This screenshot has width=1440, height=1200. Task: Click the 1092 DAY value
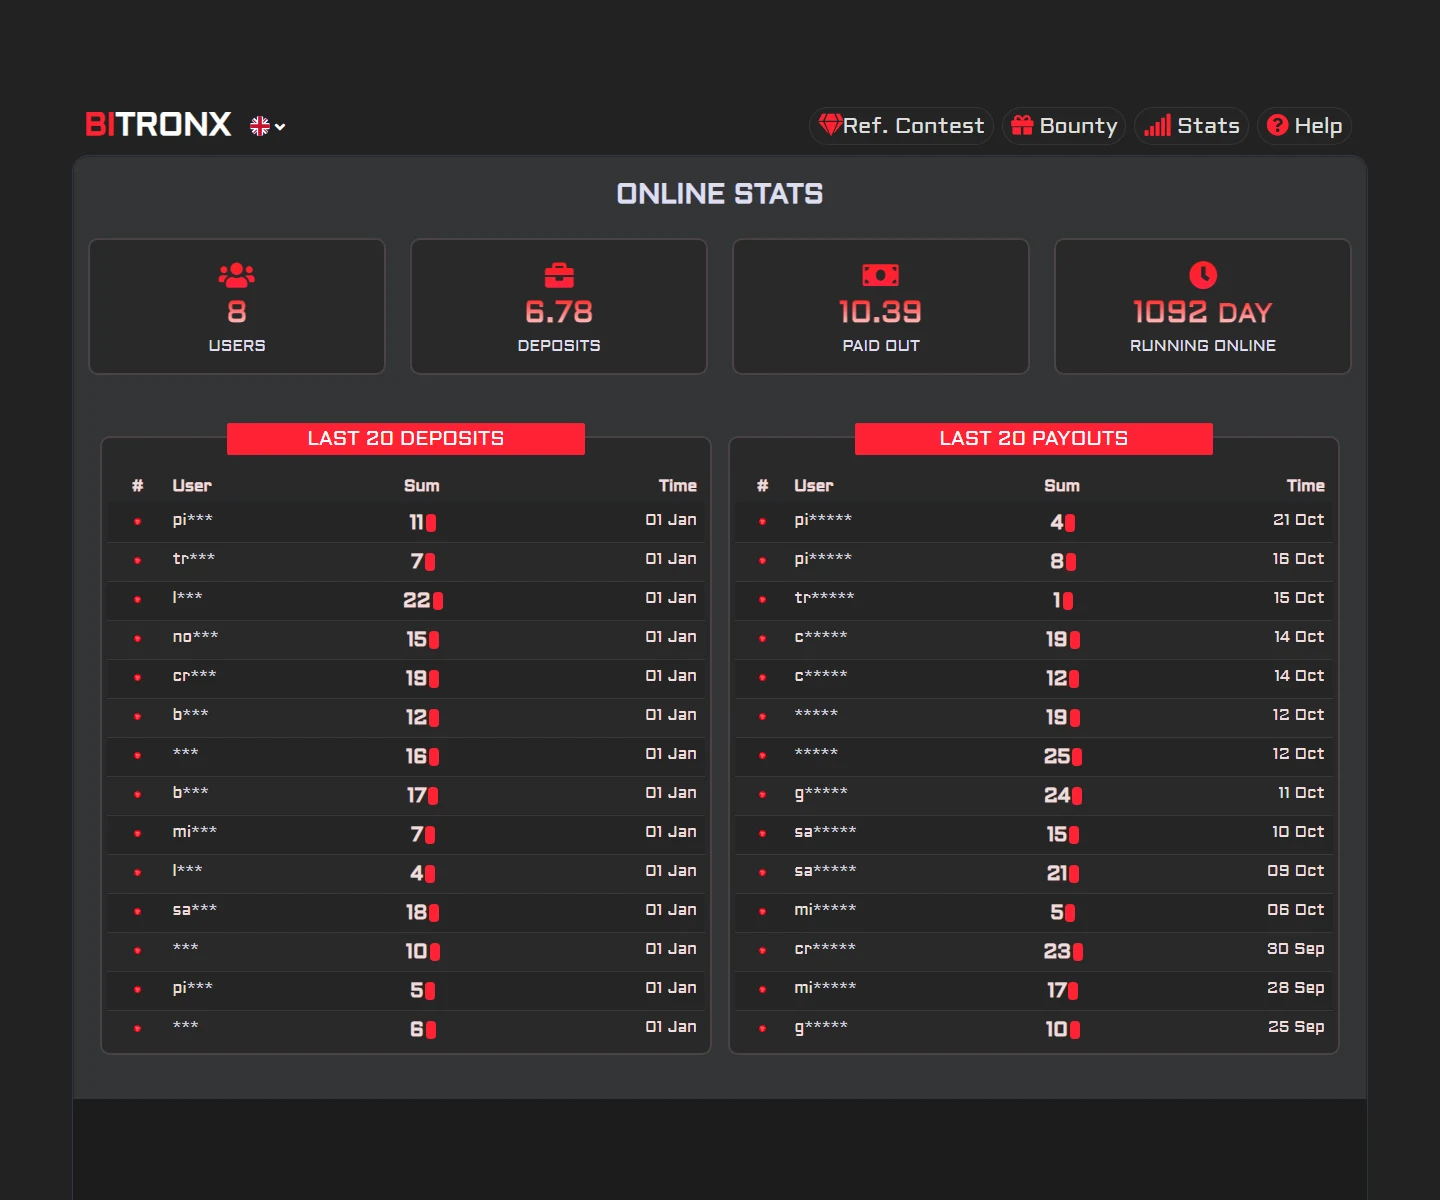coord(1203,312)
